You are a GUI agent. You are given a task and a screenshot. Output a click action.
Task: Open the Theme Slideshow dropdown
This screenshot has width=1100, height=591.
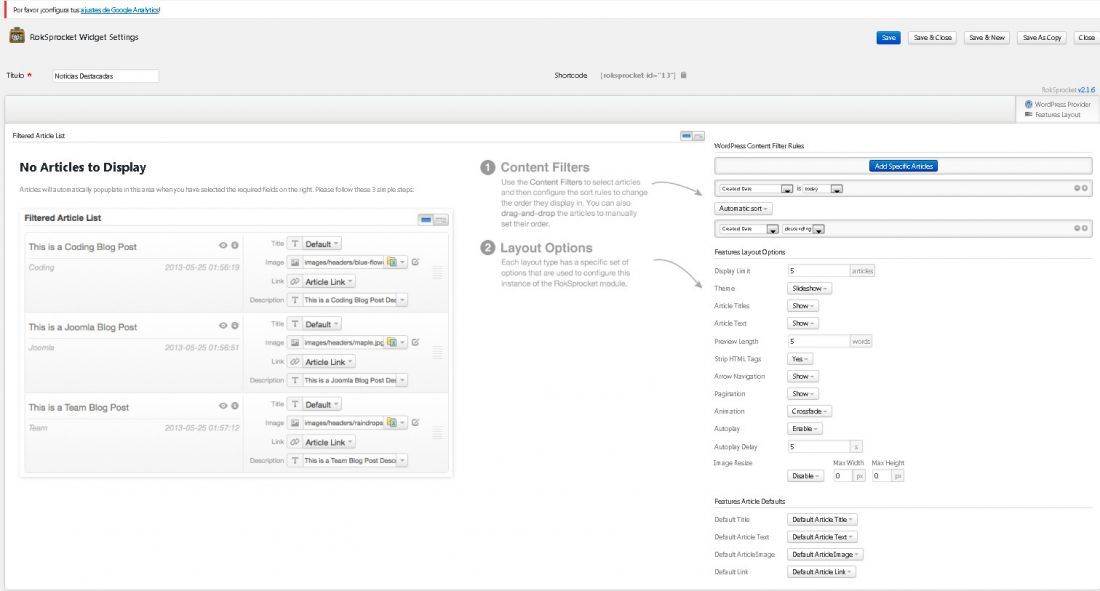click(810, 288)
